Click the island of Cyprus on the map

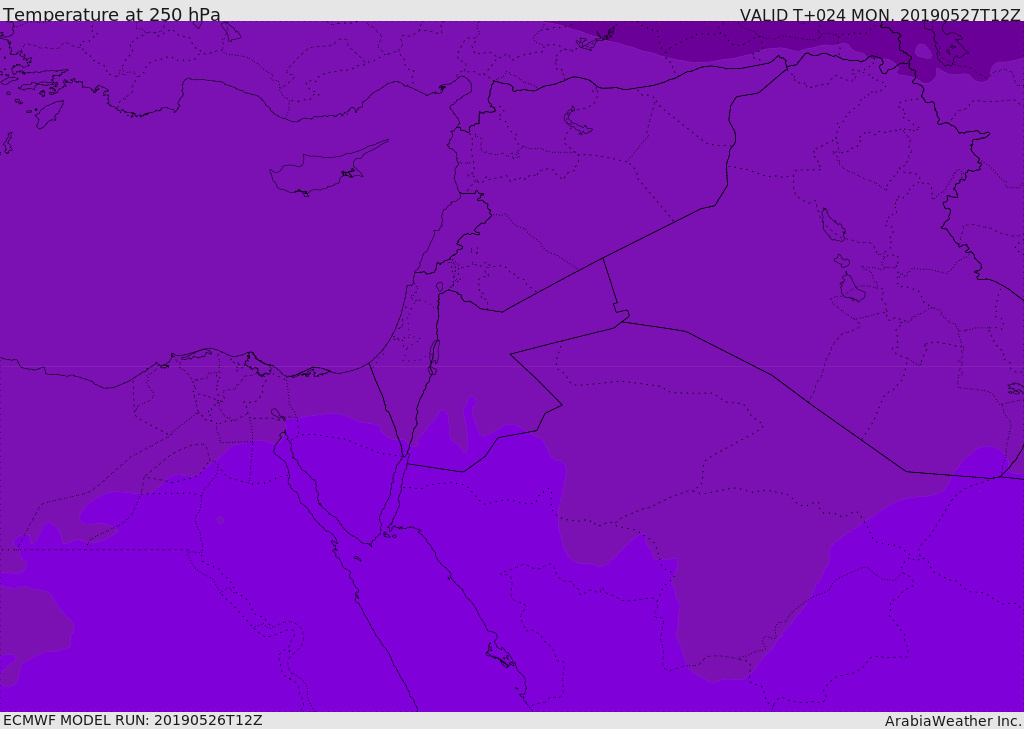pyautogui.click(x=321, y=172)
